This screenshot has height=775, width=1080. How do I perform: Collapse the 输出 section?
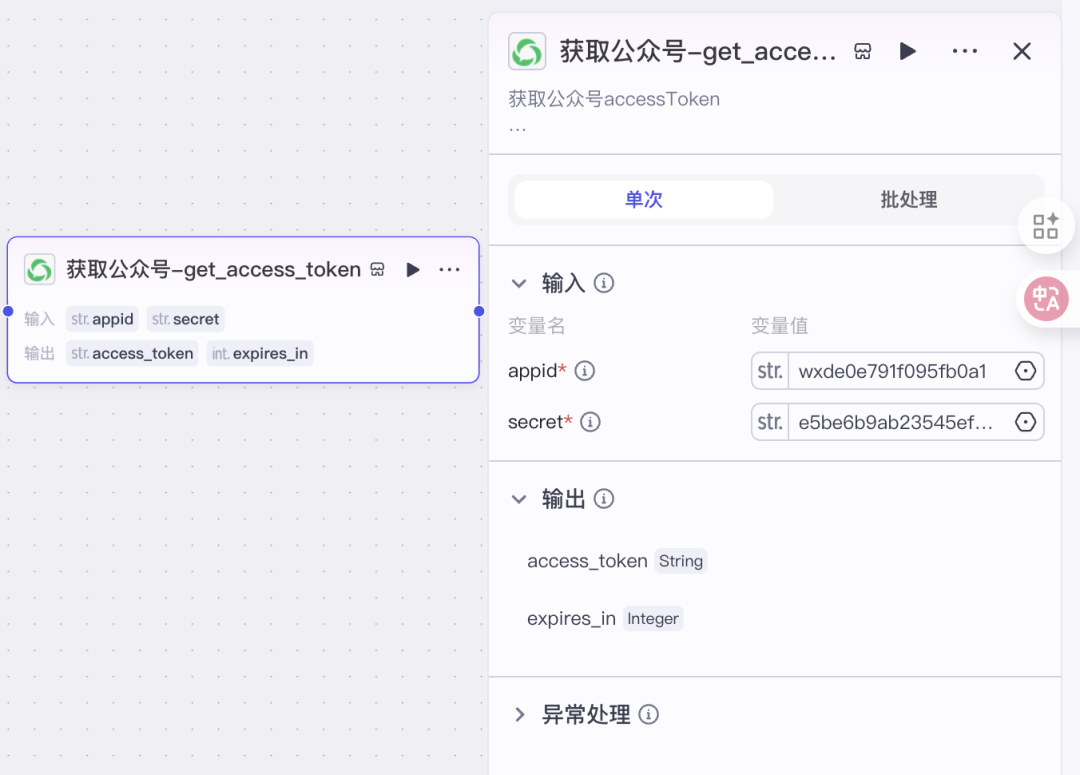pyautogui.click(x=519, y=499)
